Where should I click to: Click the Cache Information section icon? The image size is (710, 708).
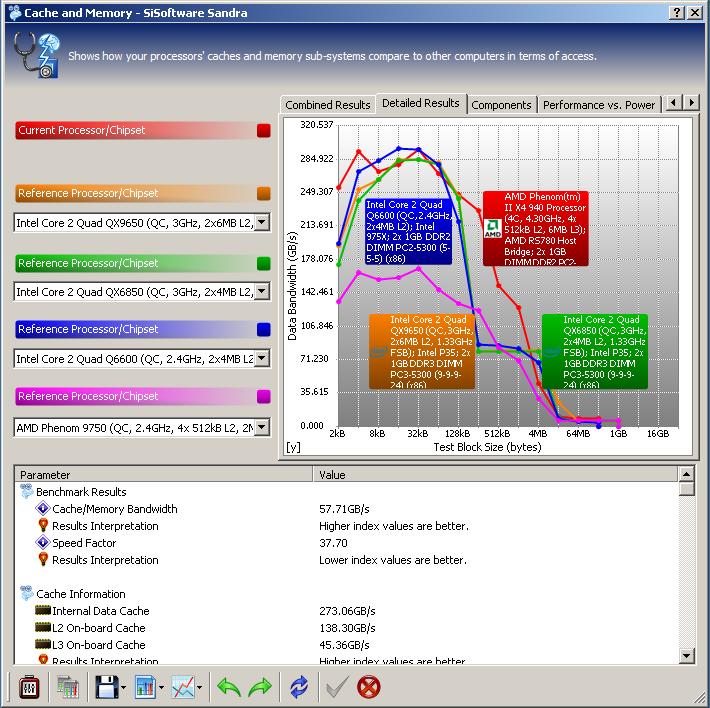(x=27, y=593)
